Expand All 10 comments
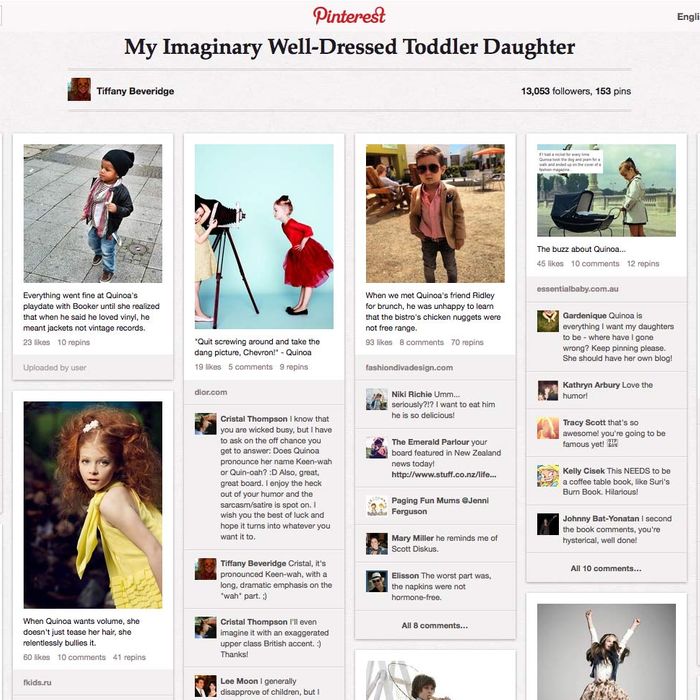 [x=606, y=568]
